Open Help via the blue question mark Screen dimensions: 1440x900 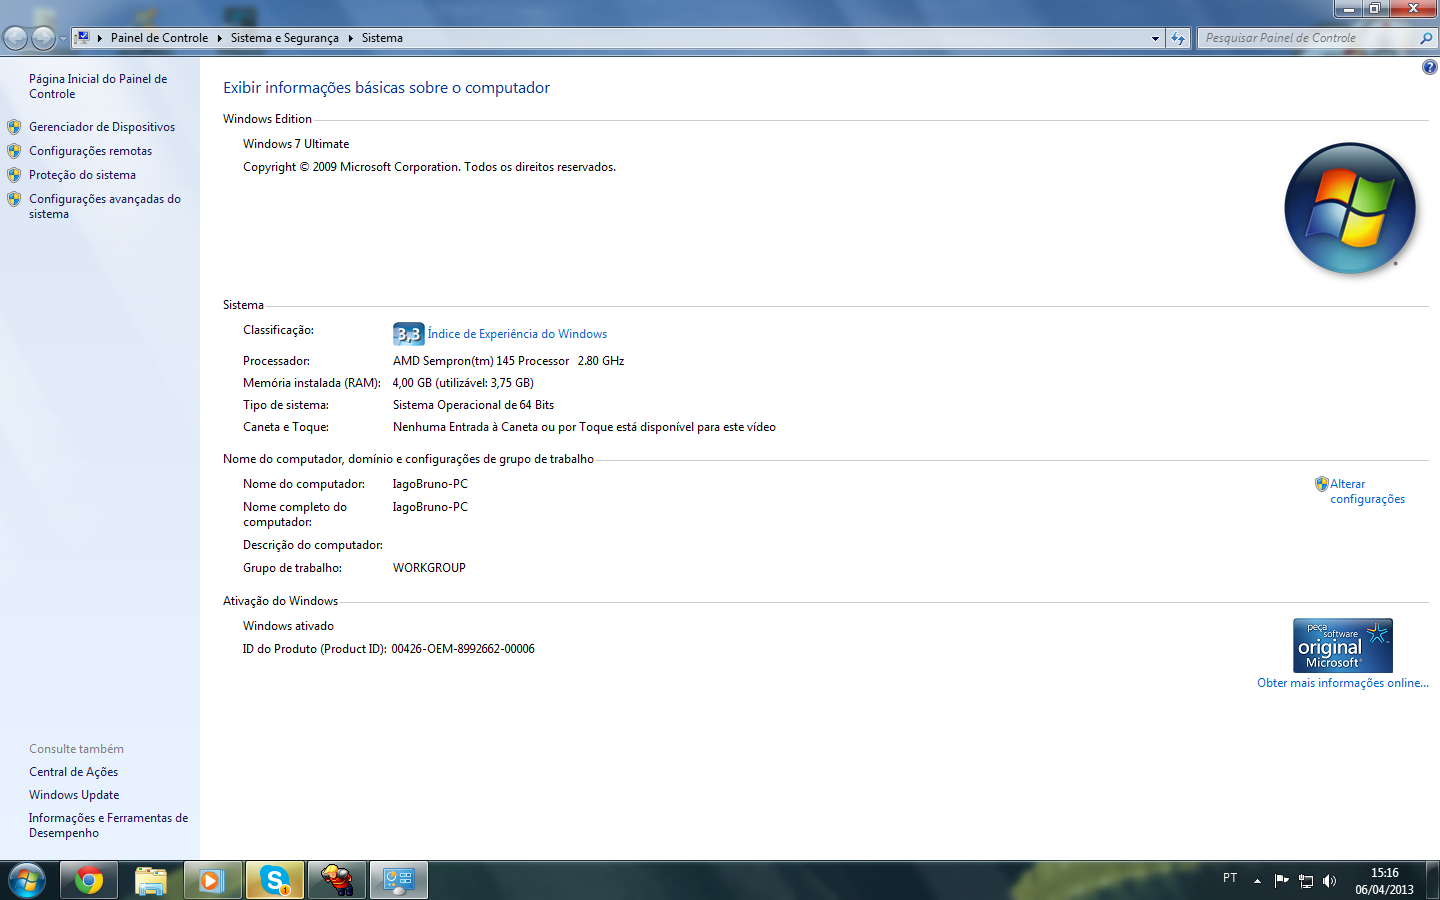(x=1429, y=67)
